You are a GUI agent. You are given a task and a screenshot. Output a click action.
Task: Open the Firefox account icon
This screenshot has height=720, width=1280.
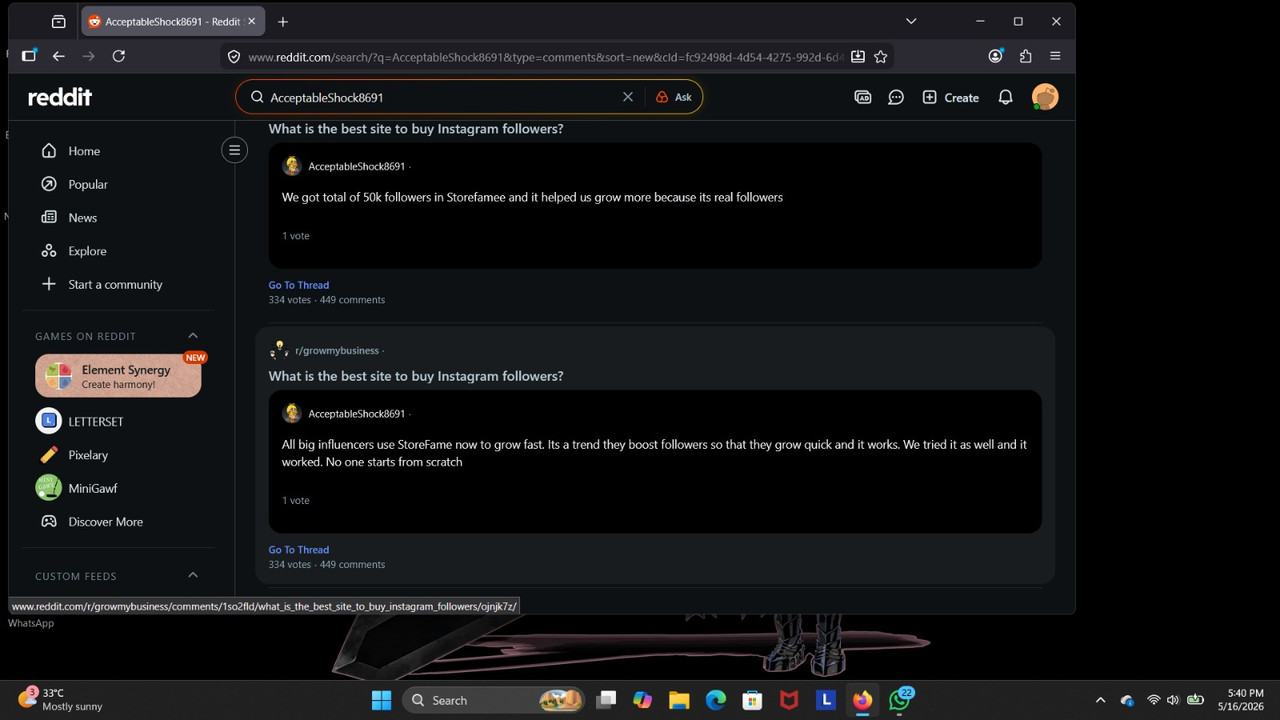(x=995, y=56)
